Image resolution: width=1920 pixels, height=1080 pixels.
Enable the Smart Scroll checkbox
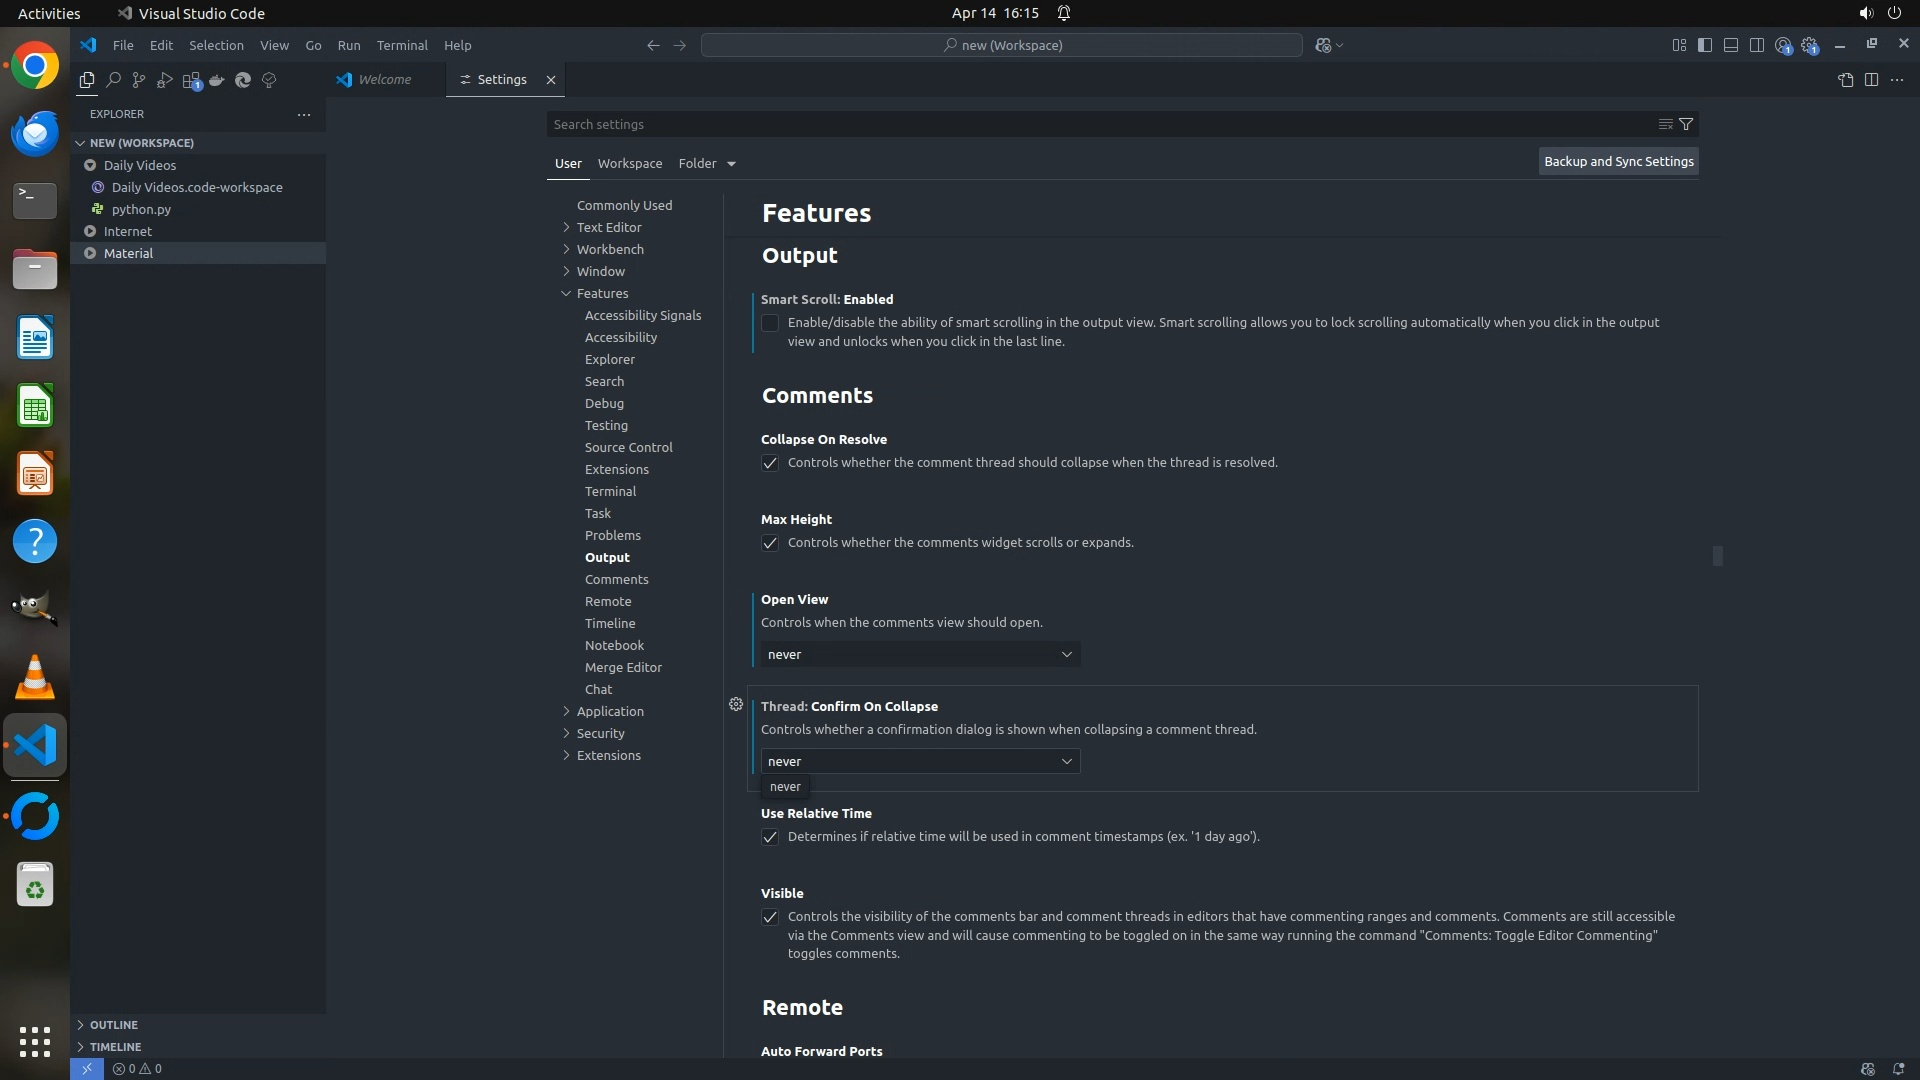[770, 323]
